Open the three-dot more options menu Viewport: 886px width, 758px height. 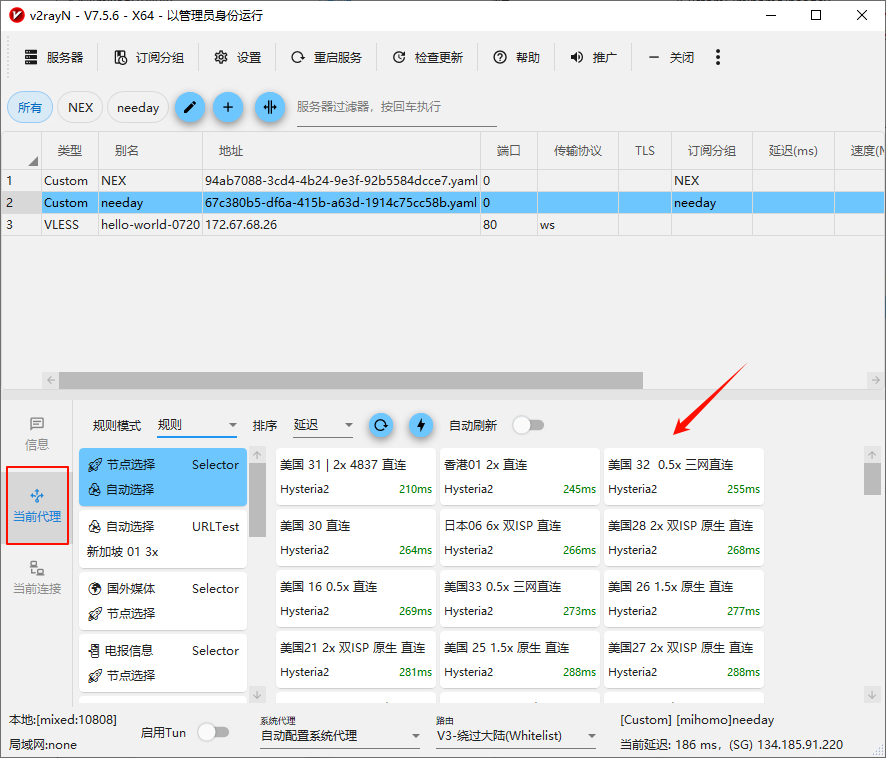point(718,57)
